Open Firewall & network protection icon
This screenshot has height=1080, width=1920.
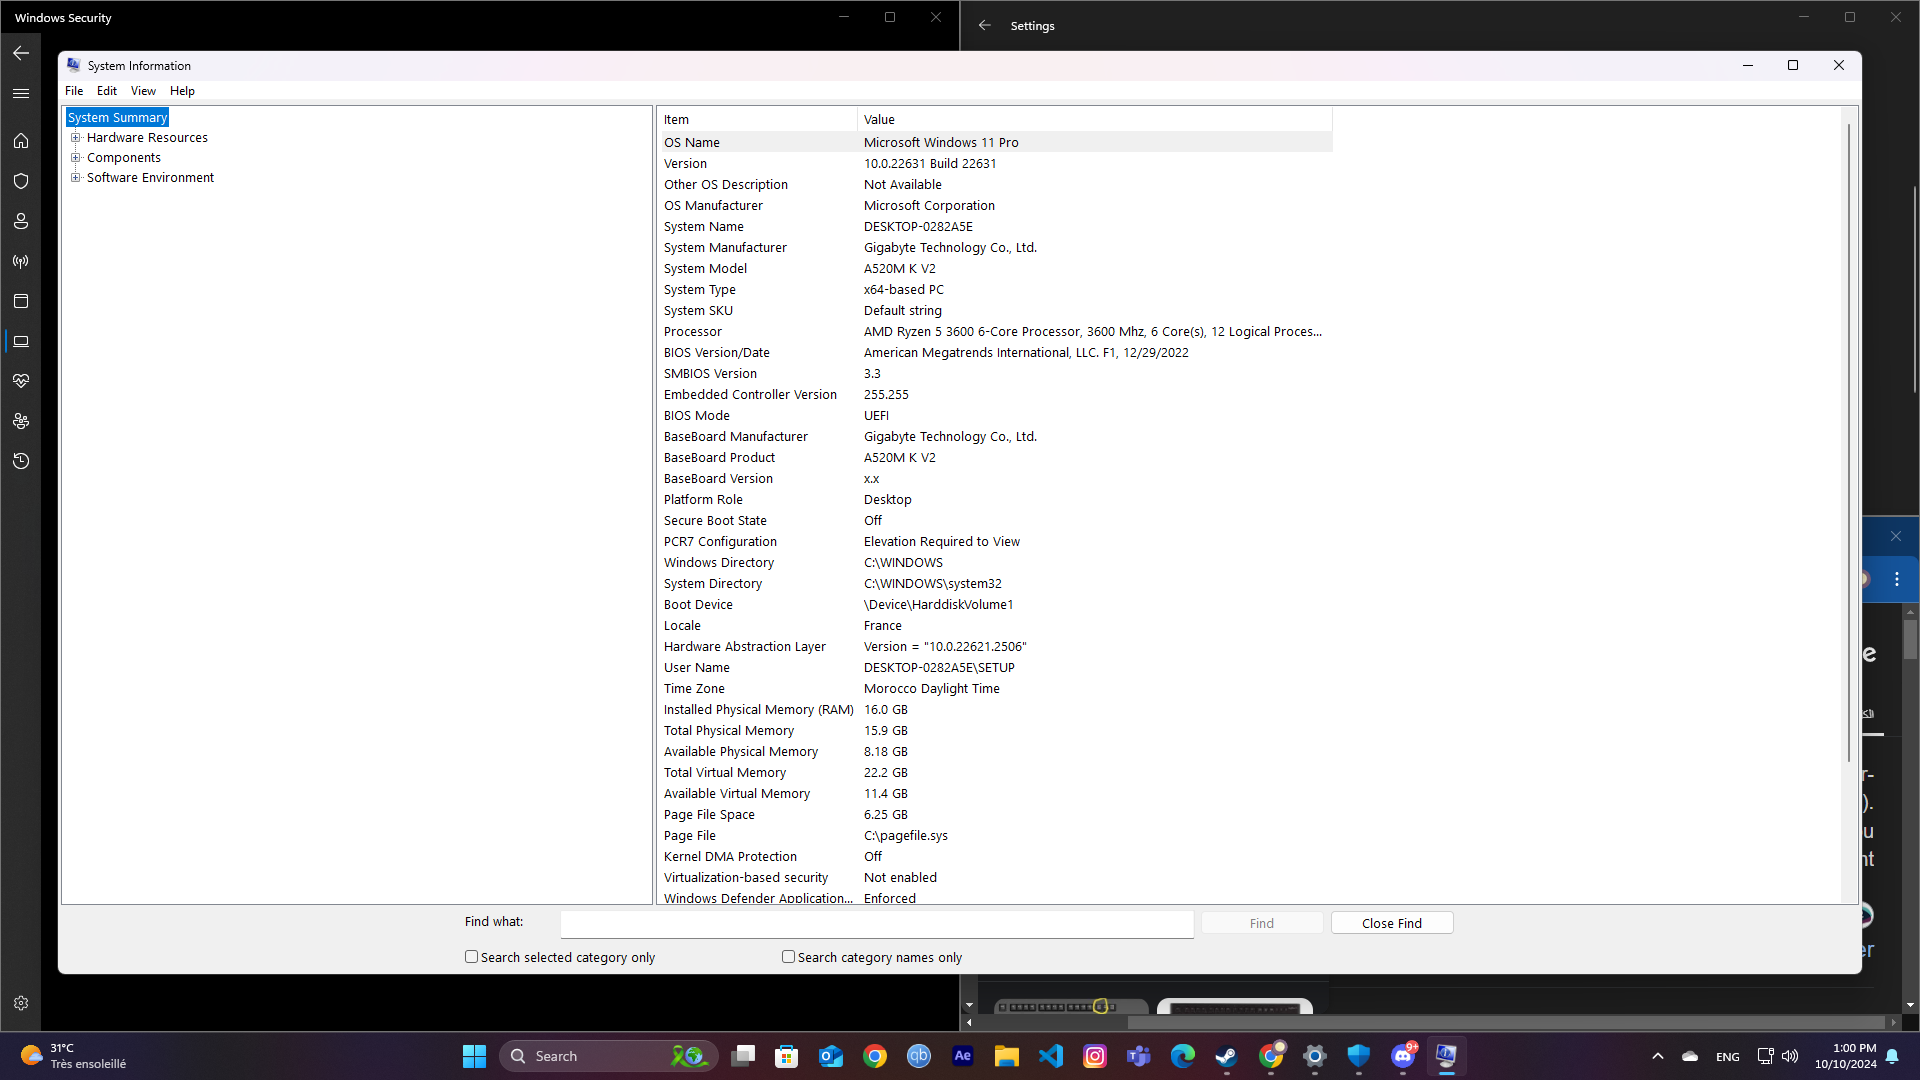point(21,261)
